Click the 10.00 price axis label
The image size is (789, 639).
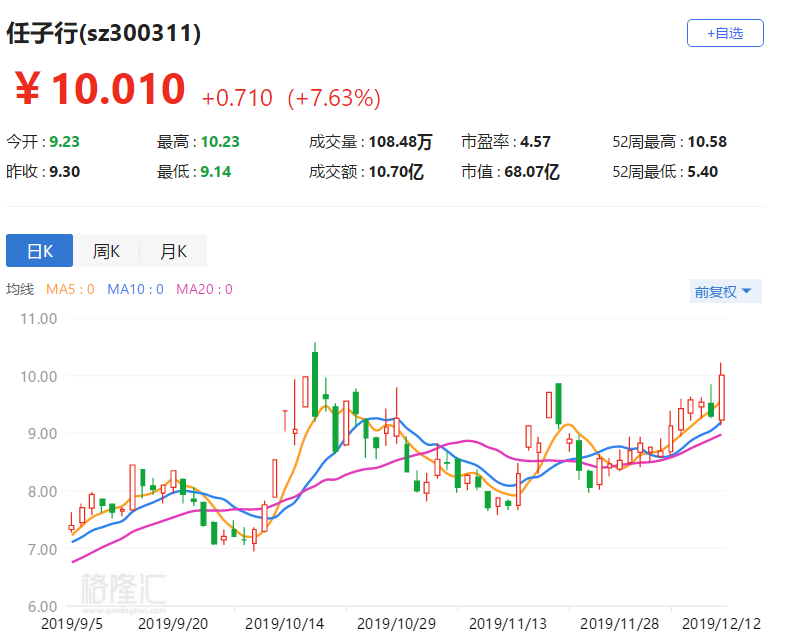(x=39, y=376)
